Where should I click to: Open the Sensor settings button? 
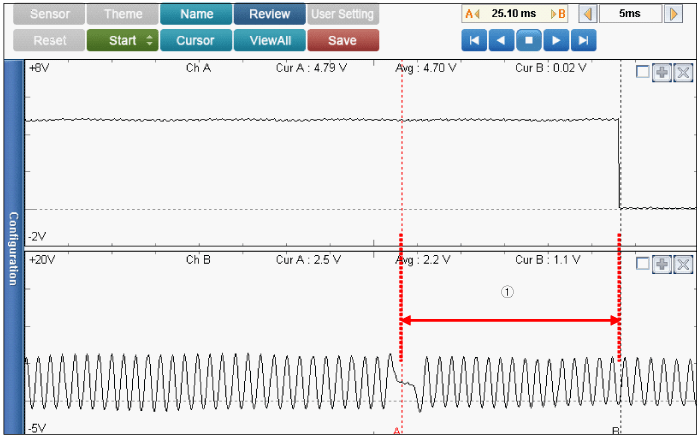(49, 14)
